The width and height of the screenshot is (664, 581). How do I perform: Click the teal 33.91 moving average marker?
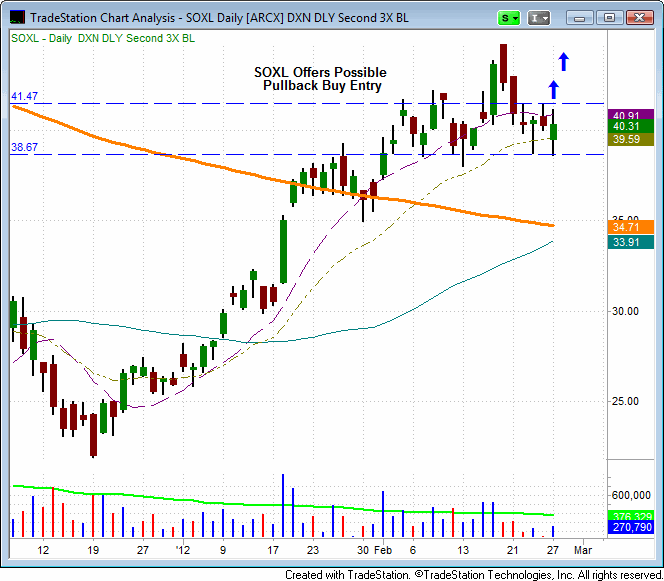click(x=631, y=242)
